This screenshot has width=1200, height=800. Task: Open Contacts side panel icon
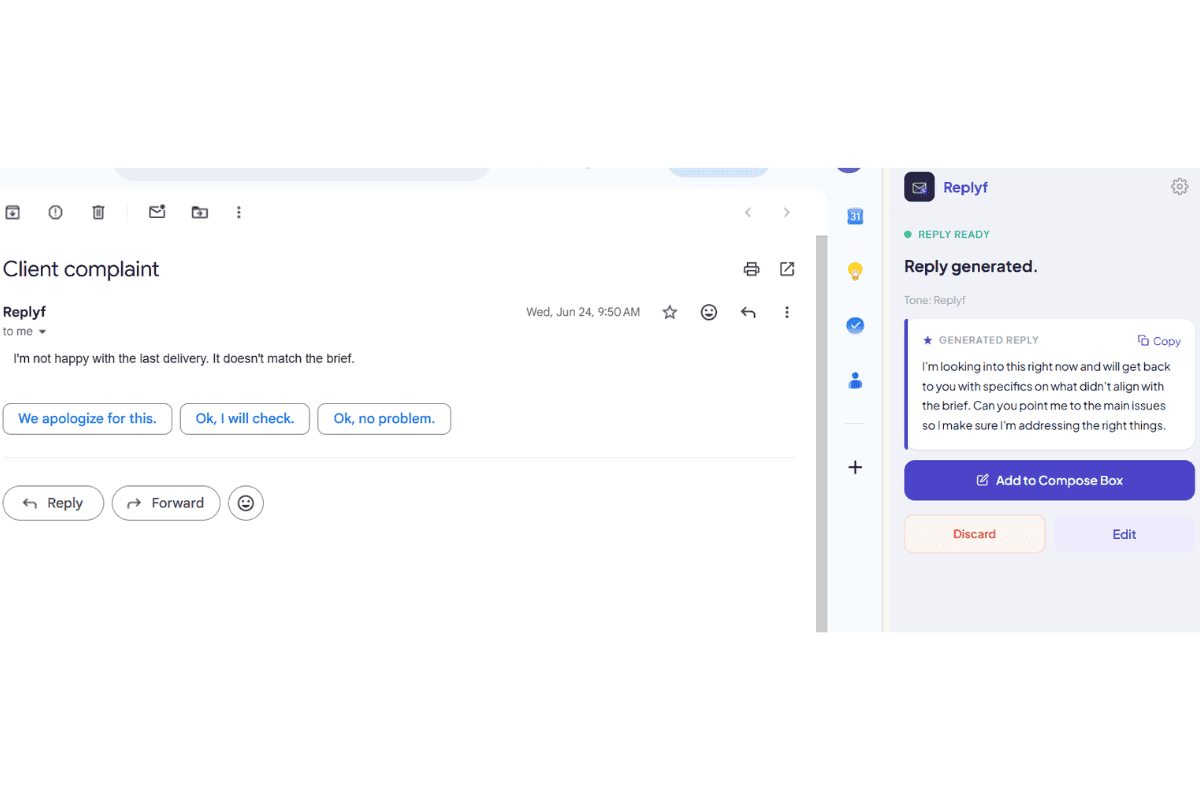coord(855,380)
